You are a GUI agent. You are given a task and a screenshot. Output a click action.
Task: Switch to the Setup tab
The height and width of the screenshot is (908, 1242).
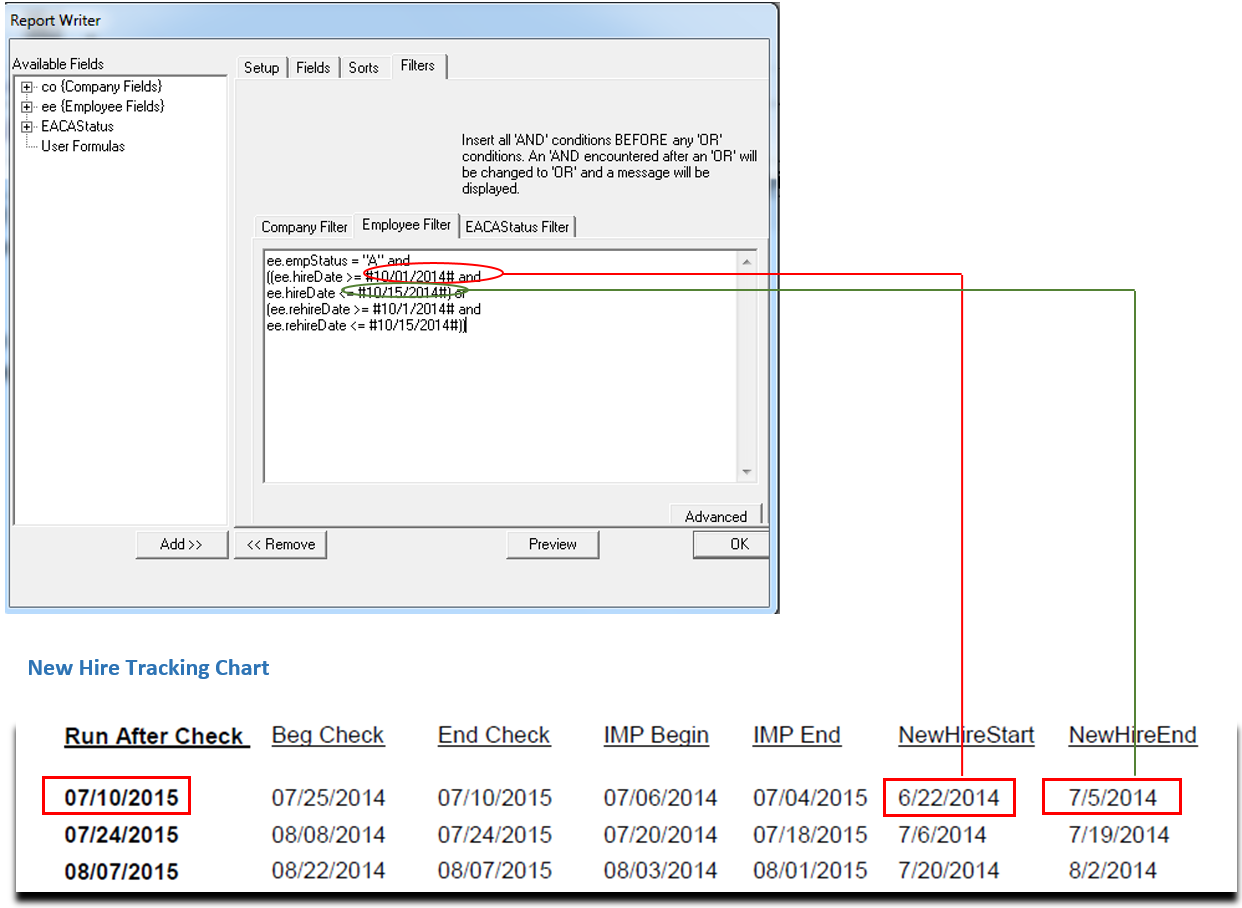click(x=261, y=67)
